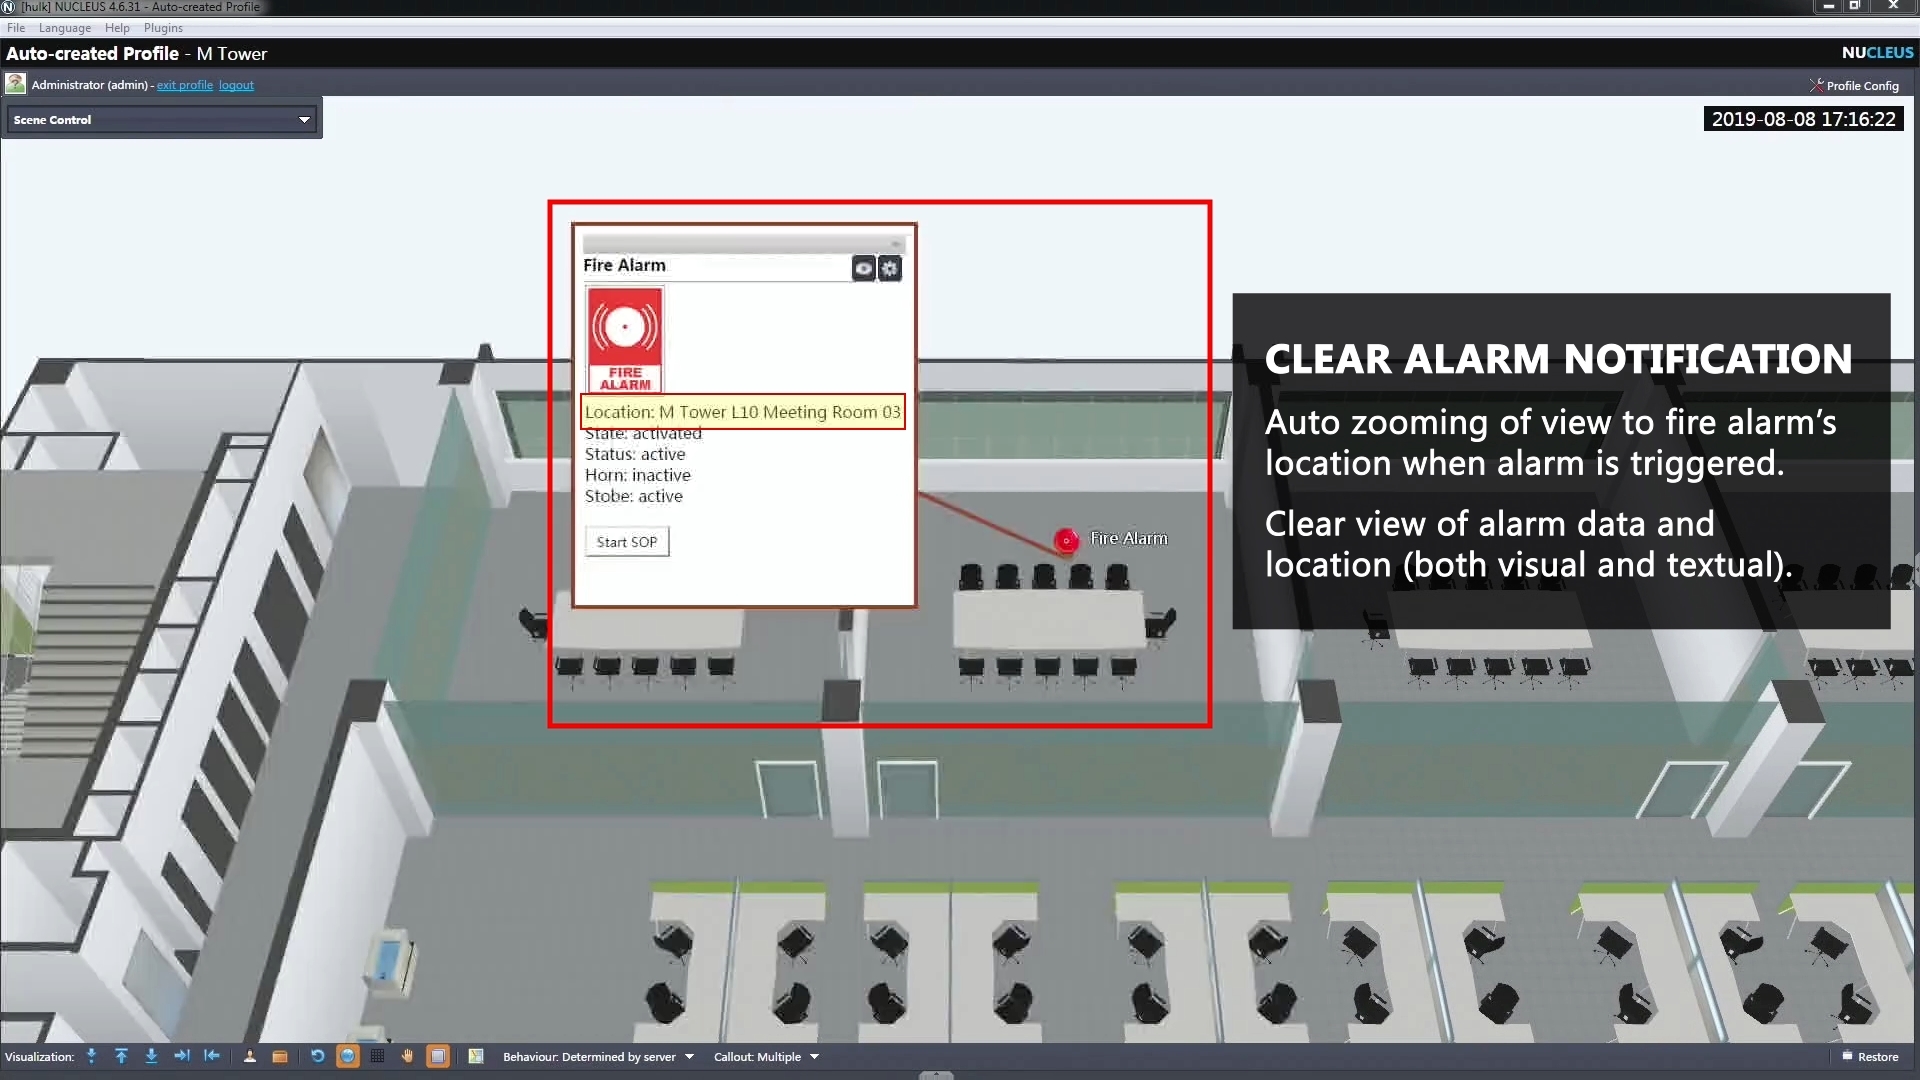Click first blue down-arrow visualization icon
1920x1080 pixels.
tap(92, 1056)
